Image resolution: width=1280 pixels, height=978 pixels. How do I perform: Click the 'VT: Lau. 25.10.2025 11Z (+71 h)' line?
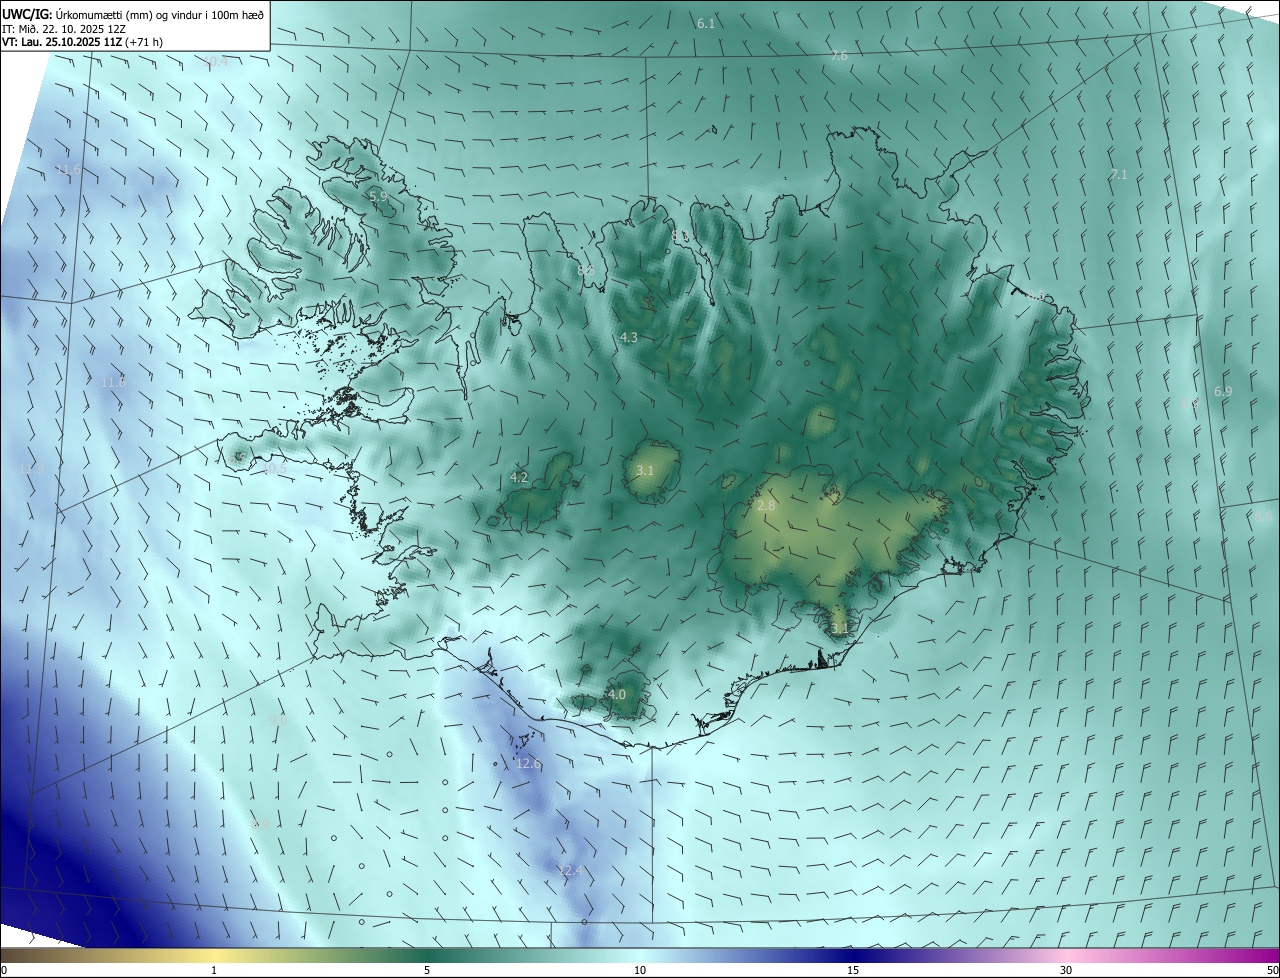click(84, 43)
